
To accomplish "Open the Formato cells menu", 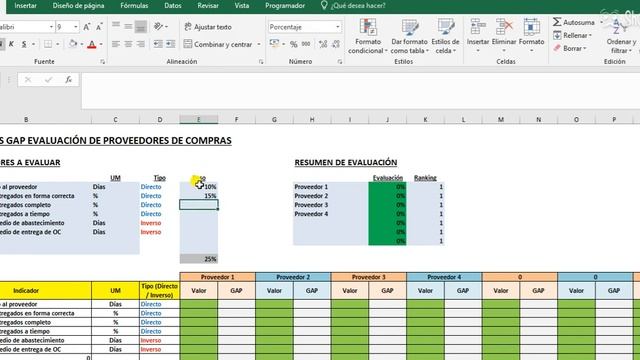I will (531, 36).
